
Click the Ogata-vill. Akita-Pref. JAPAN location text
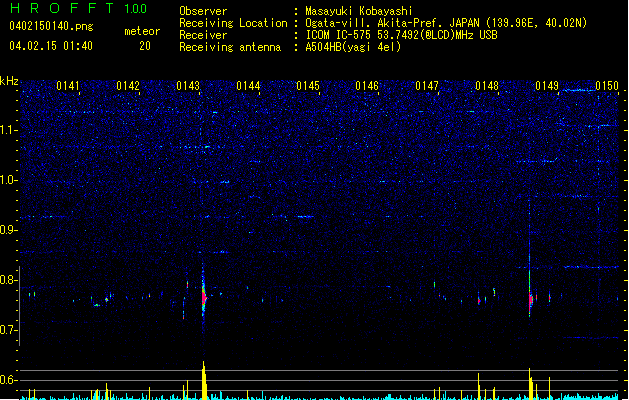[x=446, y=23]
